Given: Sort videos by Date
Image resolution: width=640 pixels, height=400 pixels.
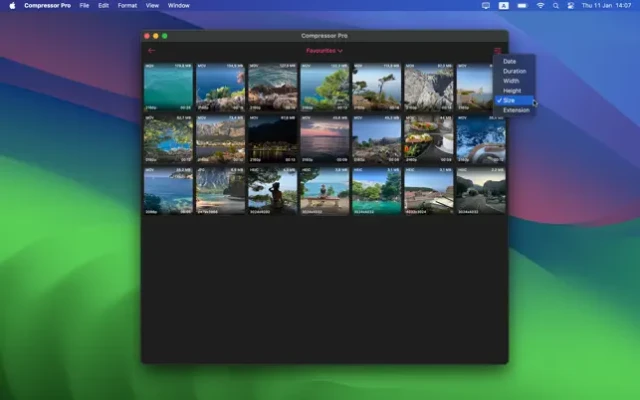Looking at the screenshot, I should tap(509, 62).
